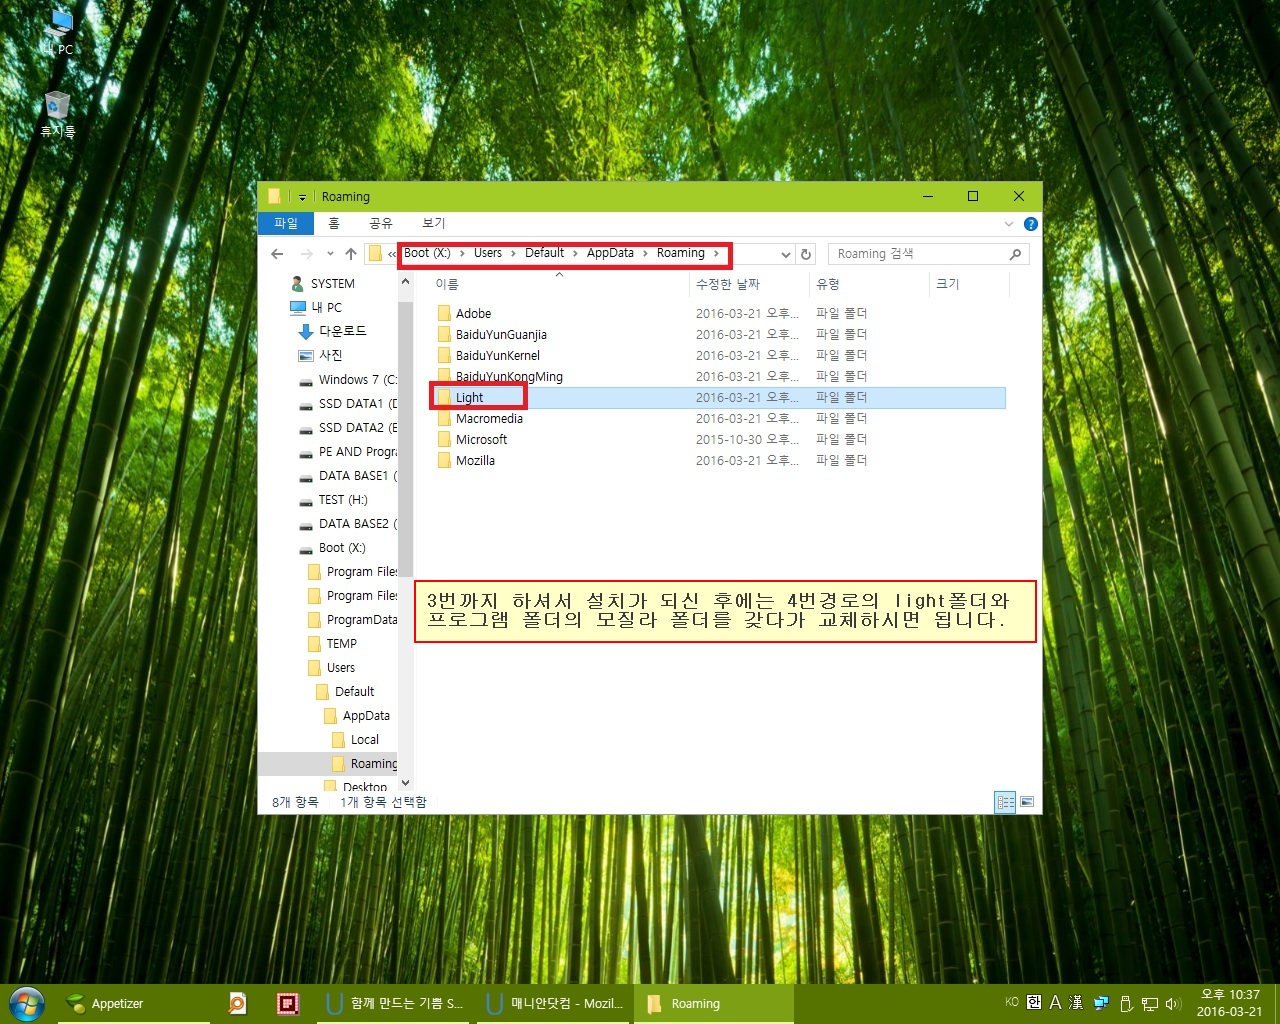Open quick access toolbar customize arrow
This screenshot has width=1280, height=1024.
coord(302,197)
